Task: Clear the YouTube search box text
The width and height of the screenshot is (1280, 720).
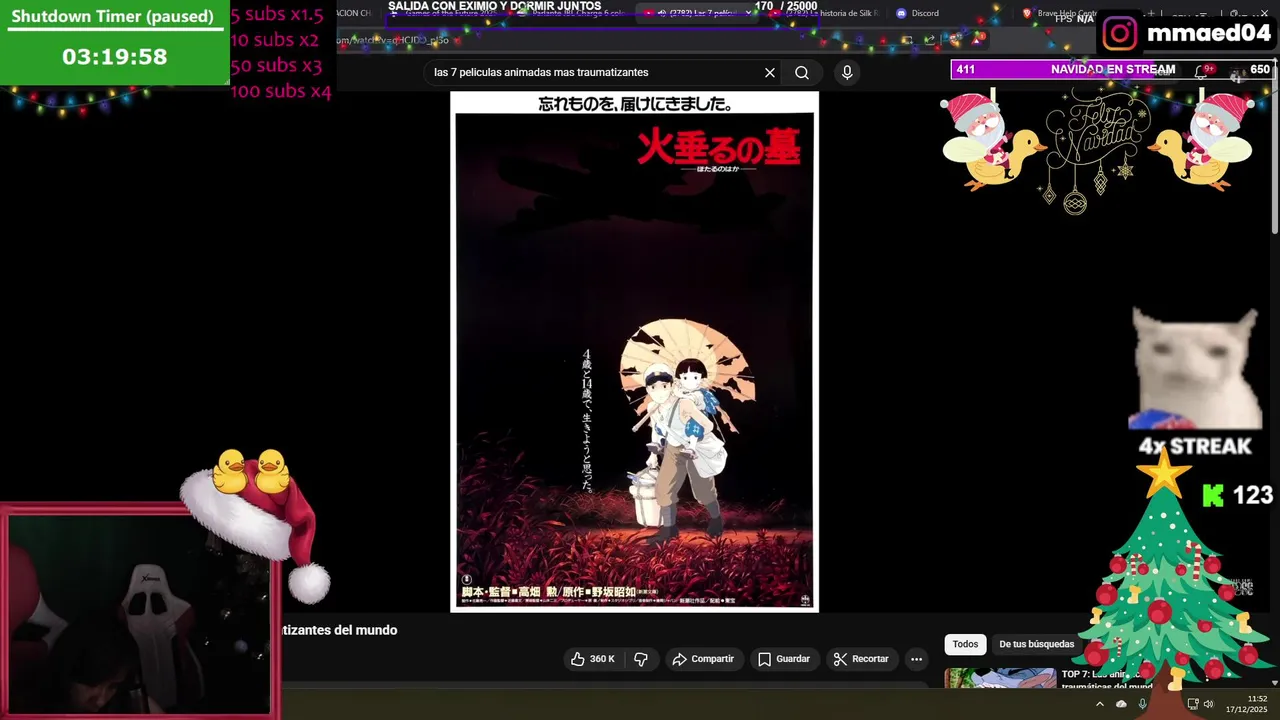Action: [x=770, y=72]
